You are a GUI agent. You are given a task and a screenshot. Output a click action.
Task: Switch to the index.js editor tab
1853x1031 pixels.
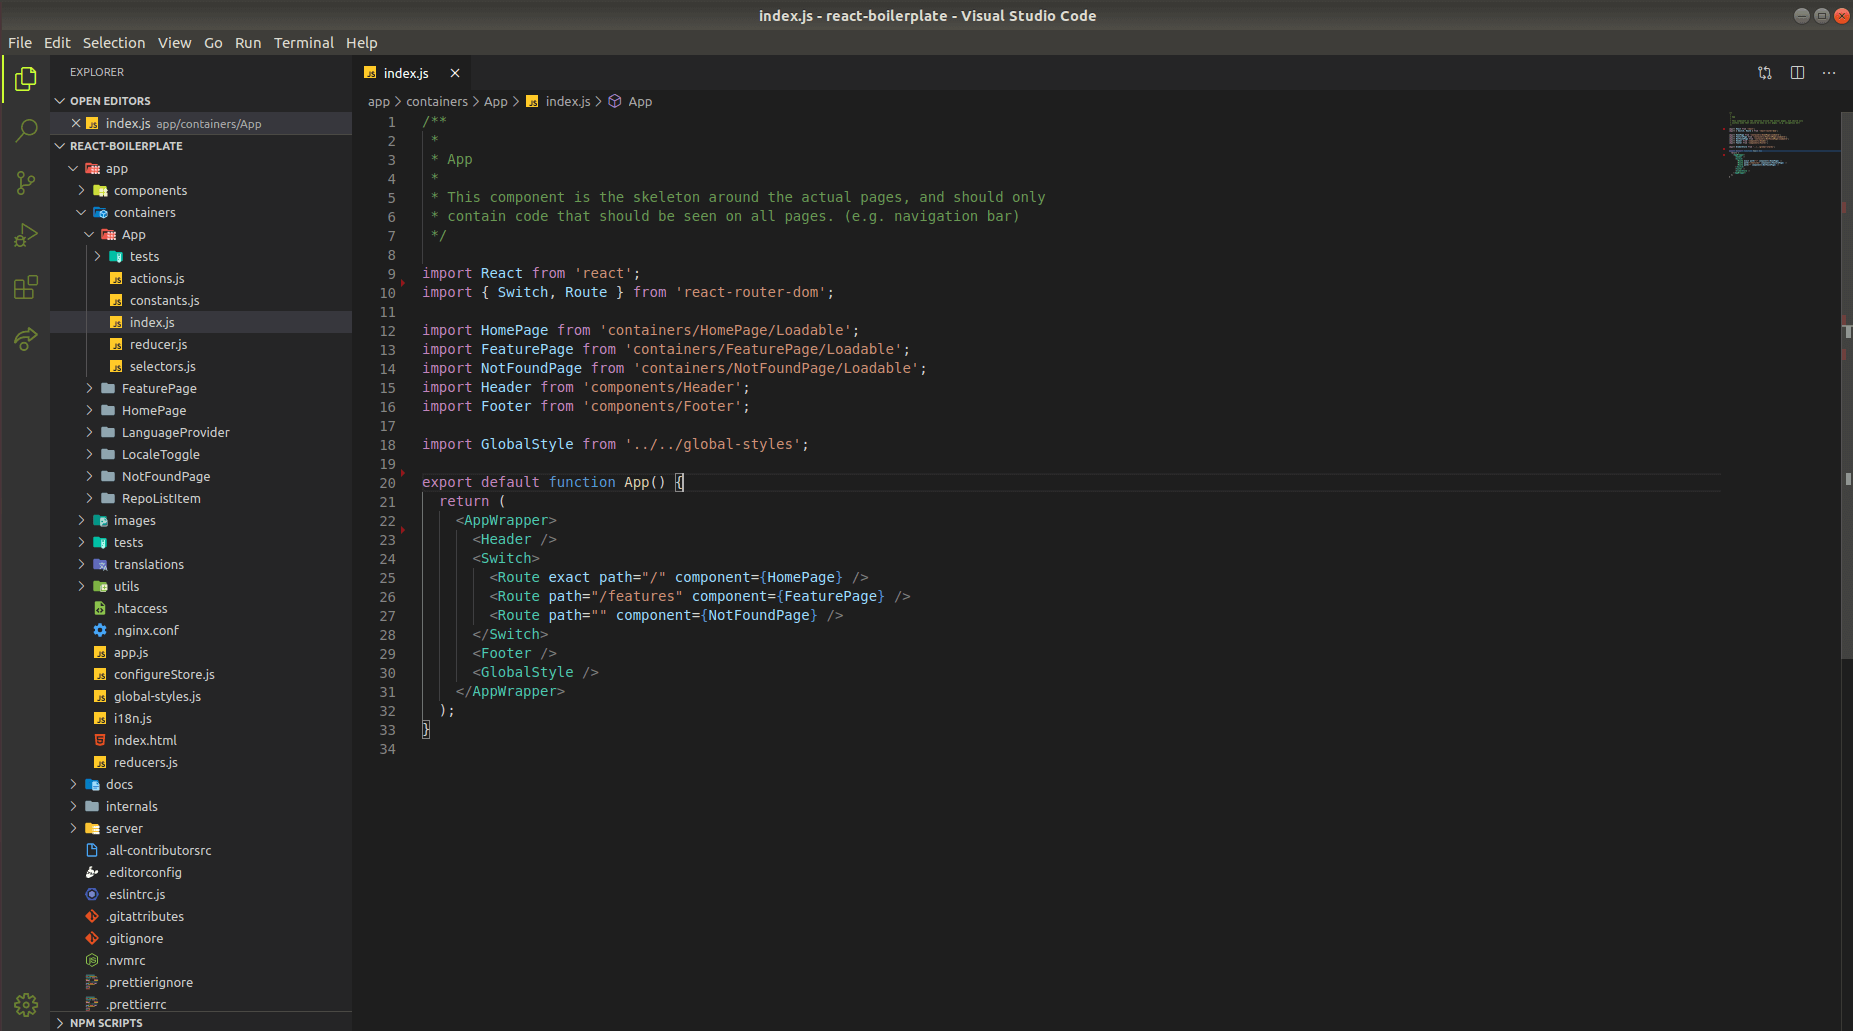point(405,72)
